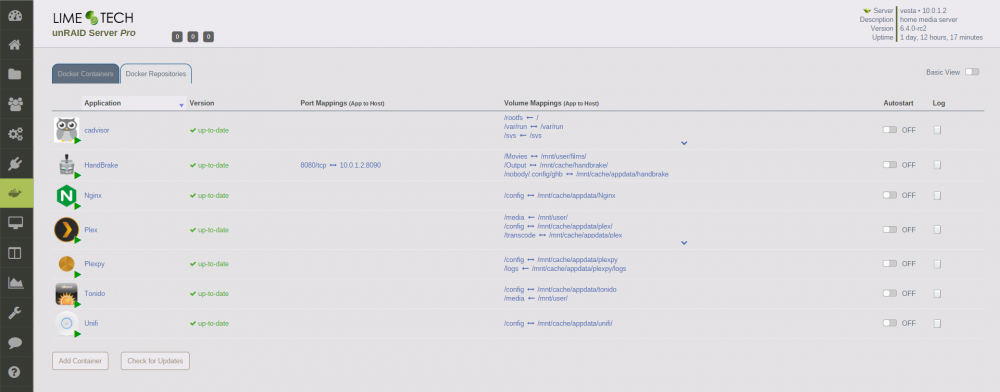Click the Lime Tech logo
The width and height of the screenshot is (1000, 392).
pyautogui.click(x=93, y=18)
